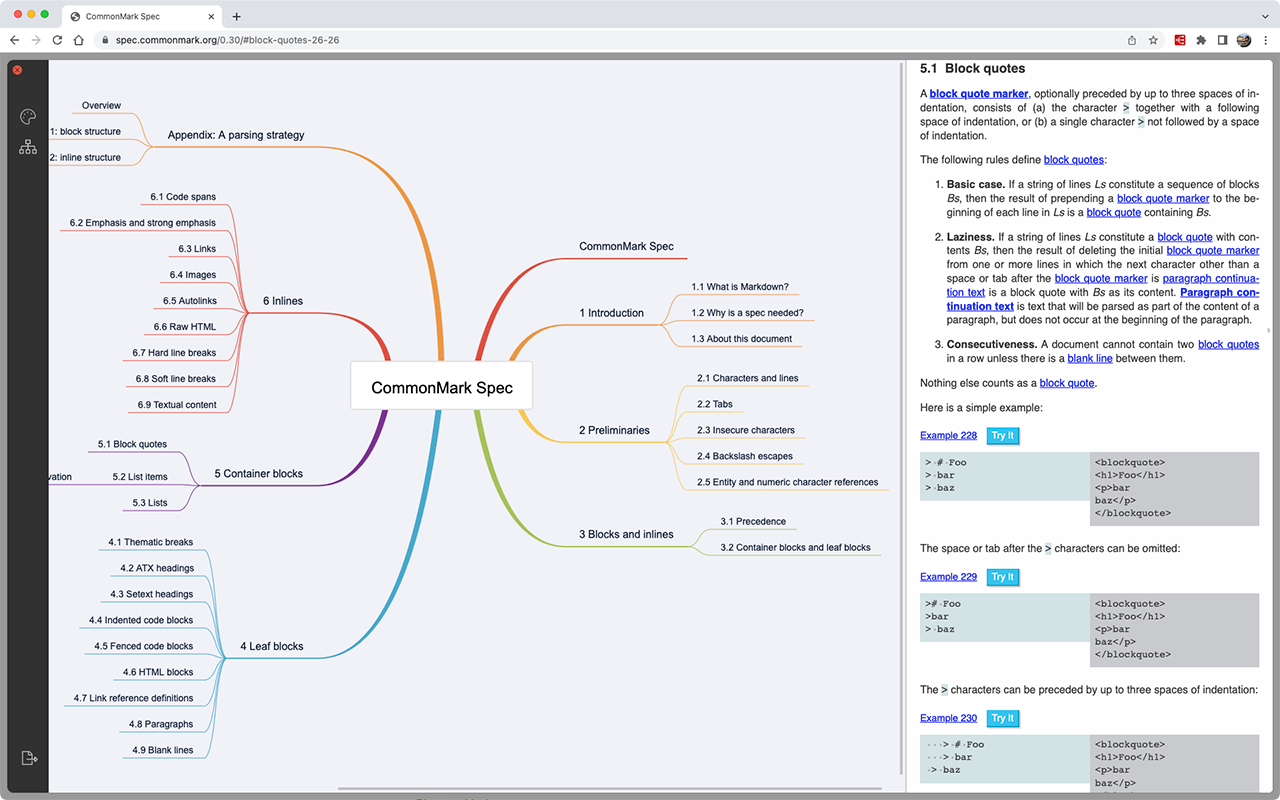The width and height of the screenshot is (1280, 800).
Task: Open a new browser tab
Action: coord(236,16)
